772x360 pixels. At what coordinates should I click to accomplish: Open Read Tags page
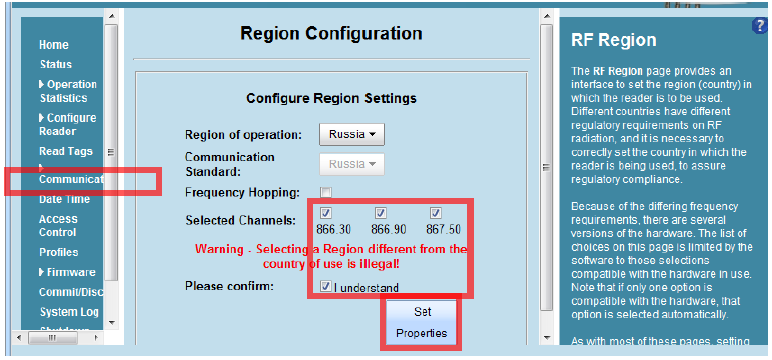pyautogui.click(x=65, y=151)
